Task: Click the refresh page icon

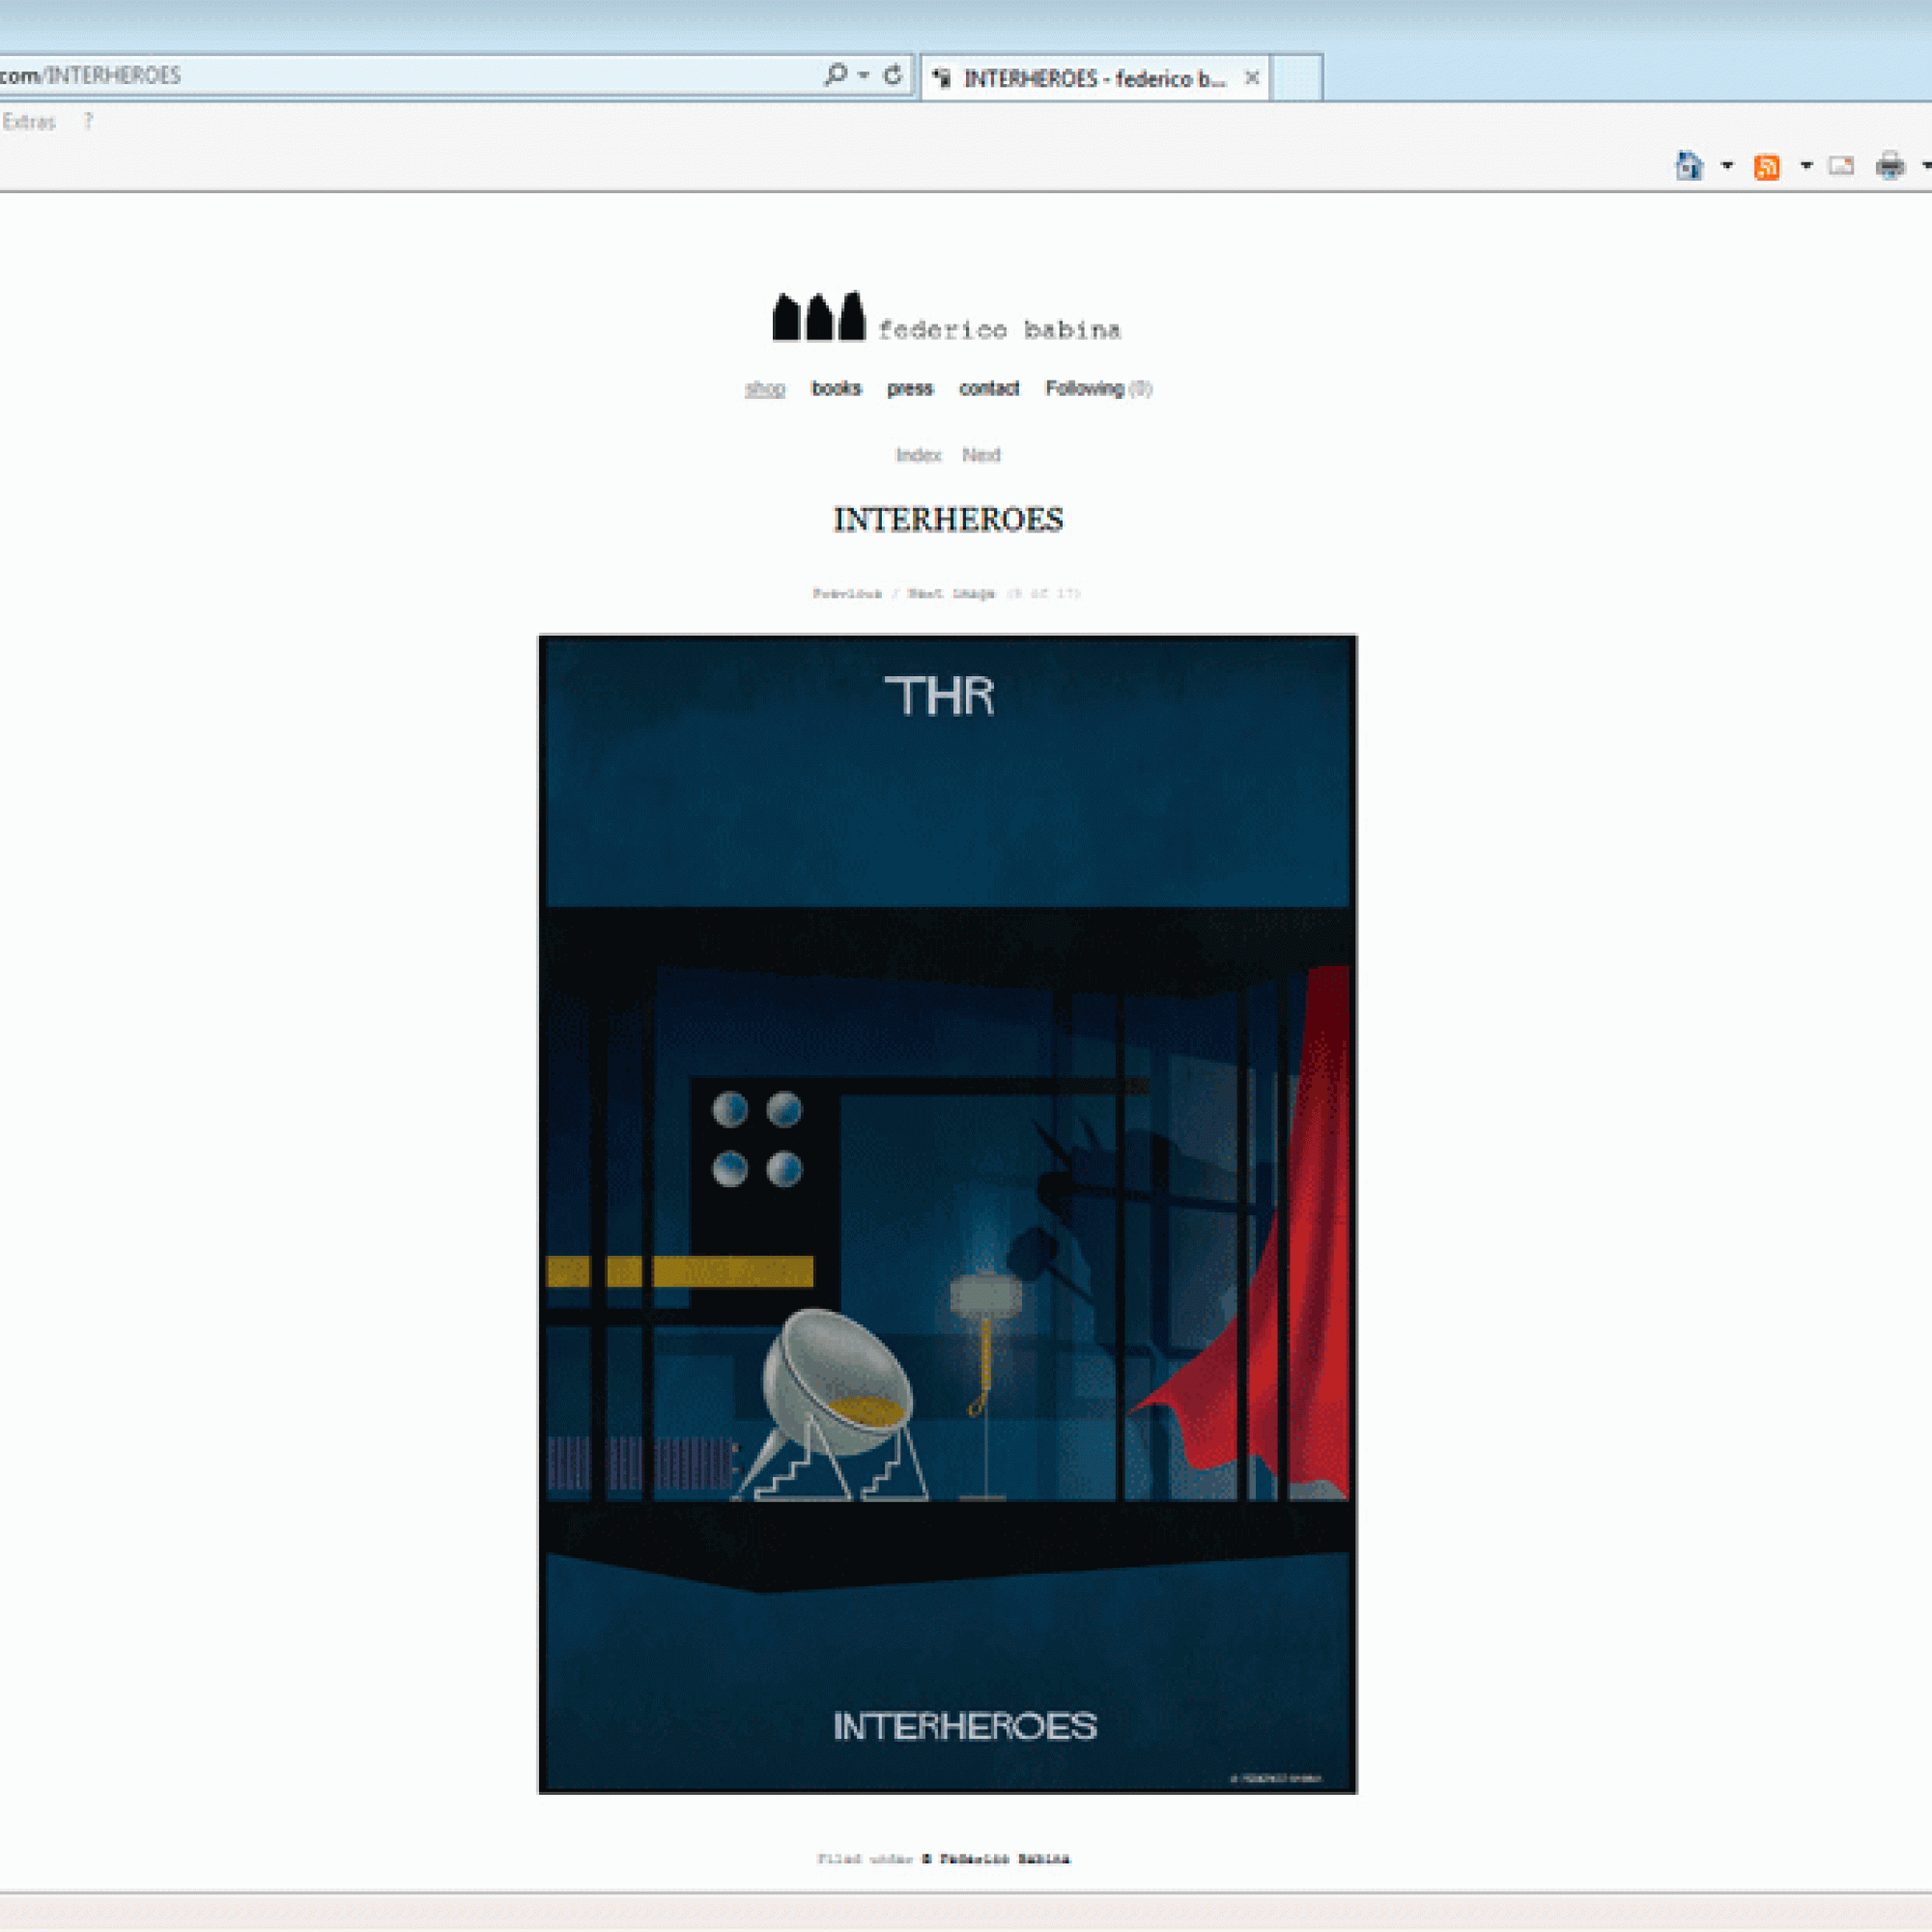Action: coord(893,74)
